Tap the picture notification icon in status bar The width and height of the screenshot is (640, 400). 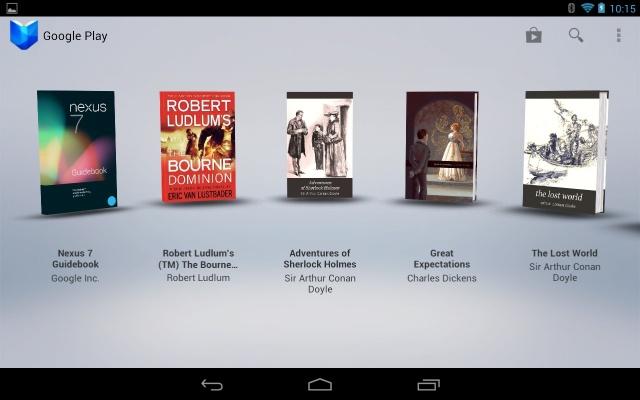[12, 8]
